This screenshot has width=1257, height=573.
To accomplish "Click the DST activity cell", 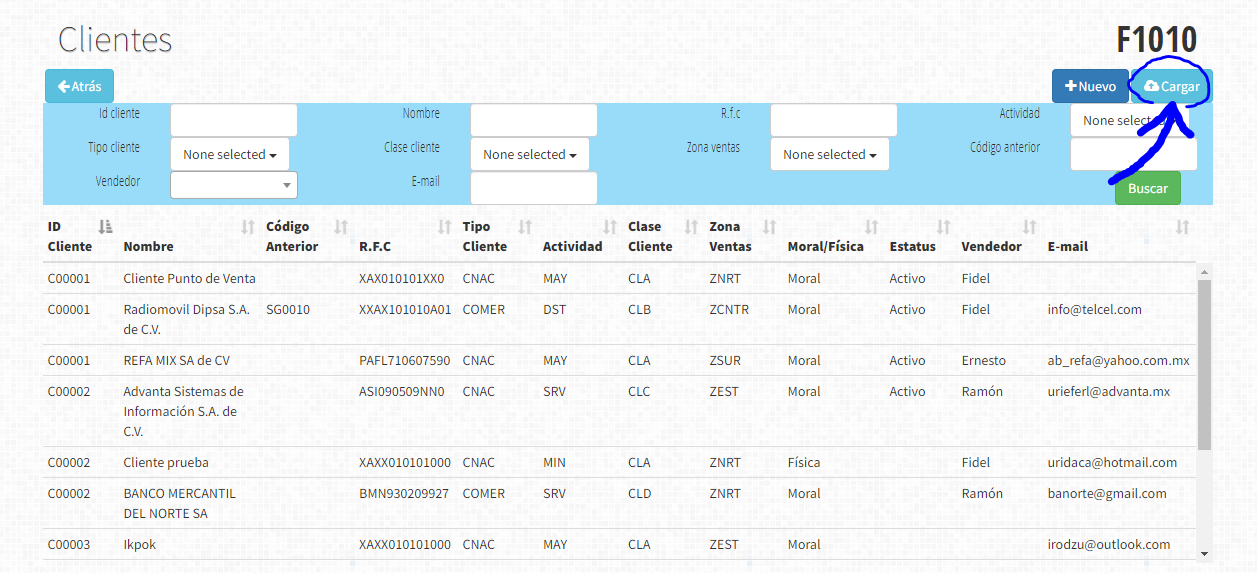I will (x=555, y=309).
